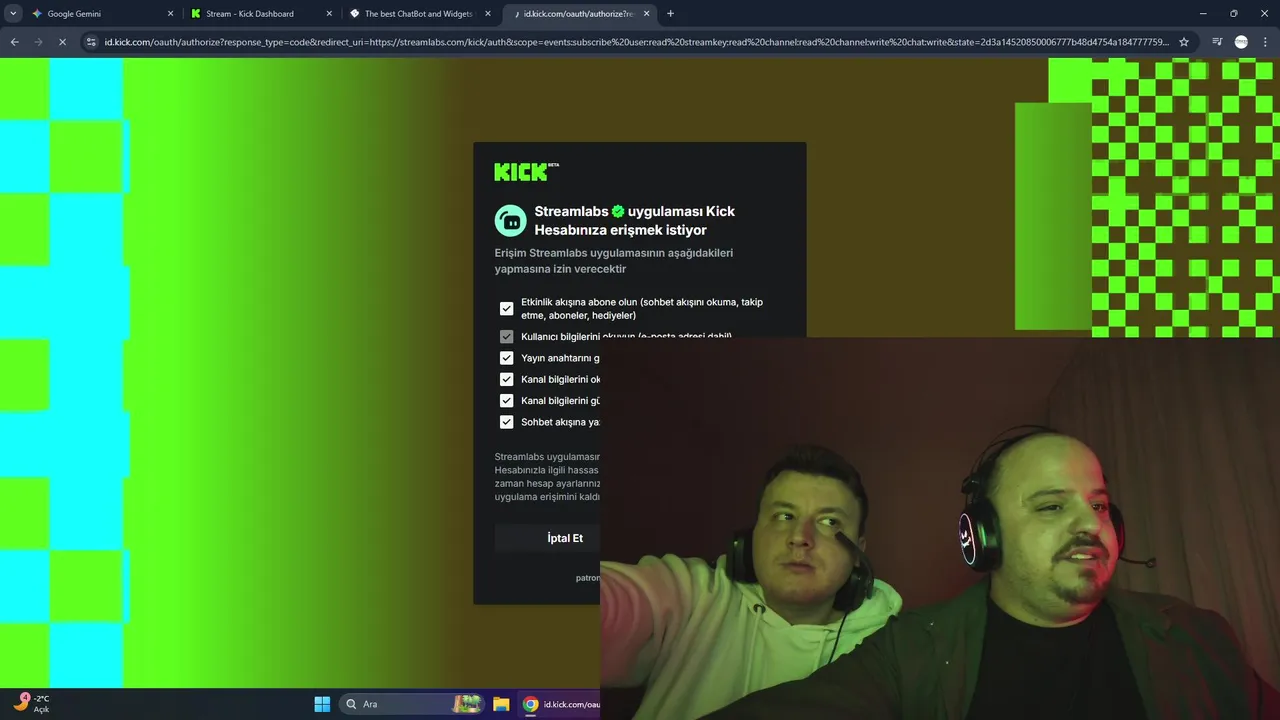Click the green verified badge next to Streamlabs
The width and height of the screenshot is (1280, 720).
click(618, 211)
